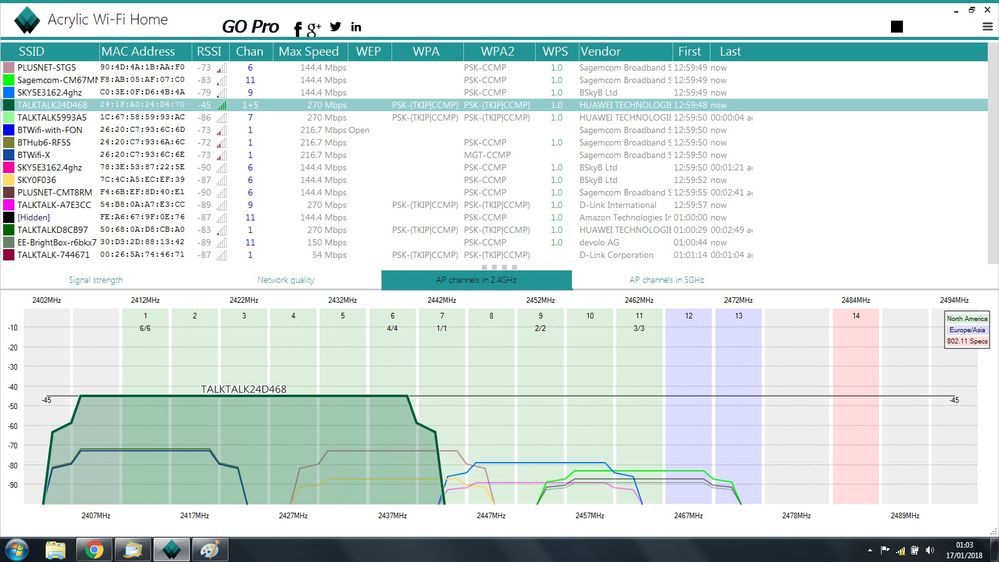Select the TALKTALKD8CB97 network row

click(494, 230)
